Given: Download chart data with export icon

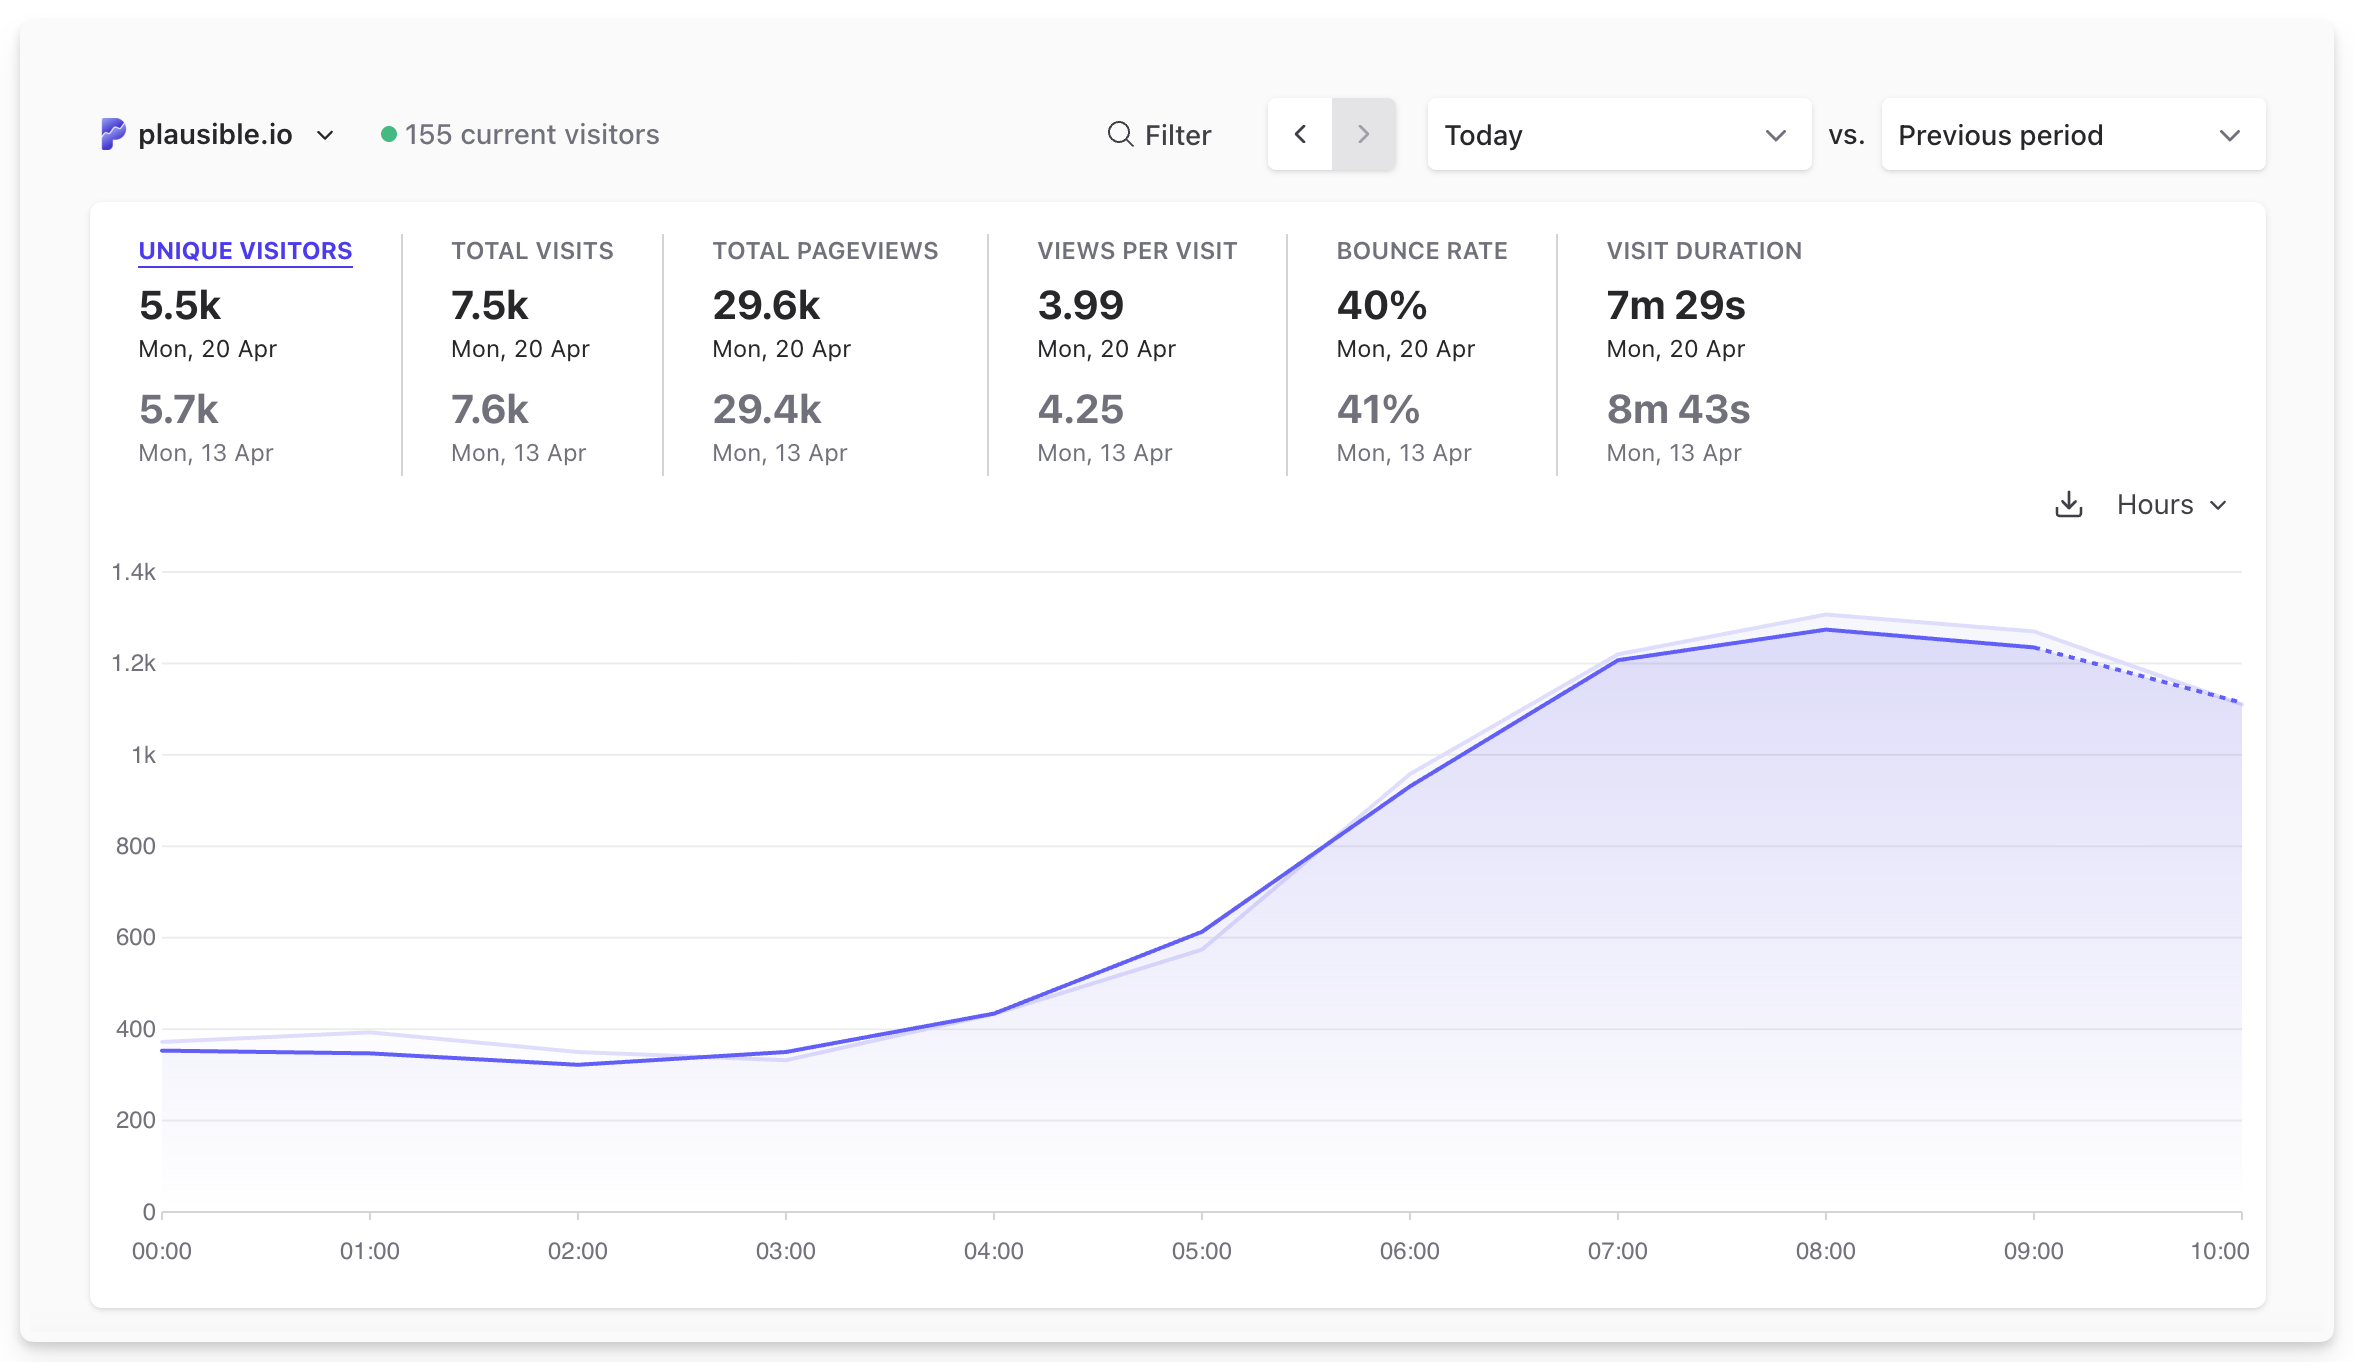Looking at the screenshot, I should 2068,505.
